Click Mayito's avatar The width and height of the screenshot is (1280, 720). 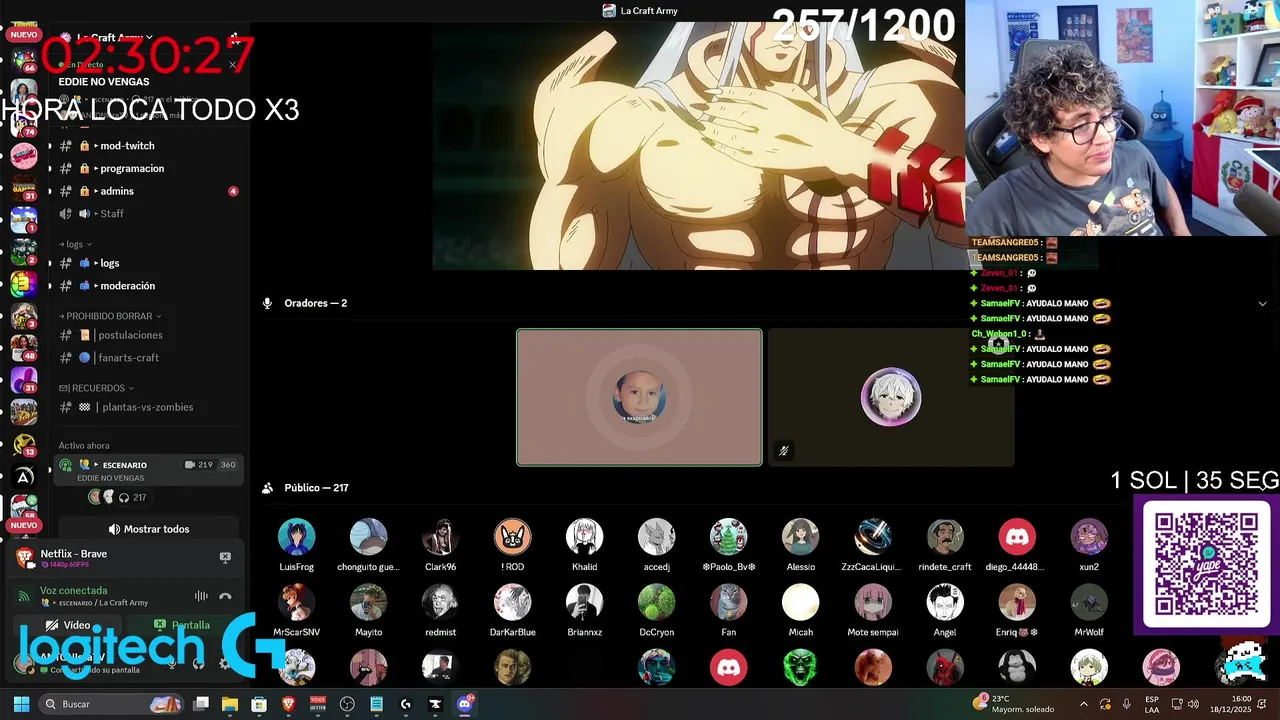coord(368,603)
